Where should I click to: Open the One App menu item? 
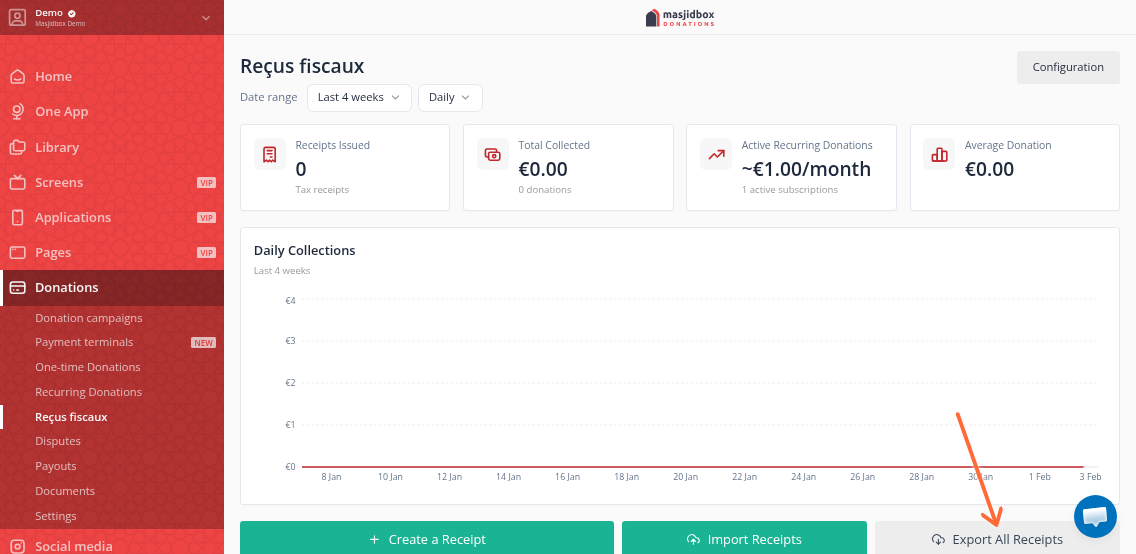[112, 112]
